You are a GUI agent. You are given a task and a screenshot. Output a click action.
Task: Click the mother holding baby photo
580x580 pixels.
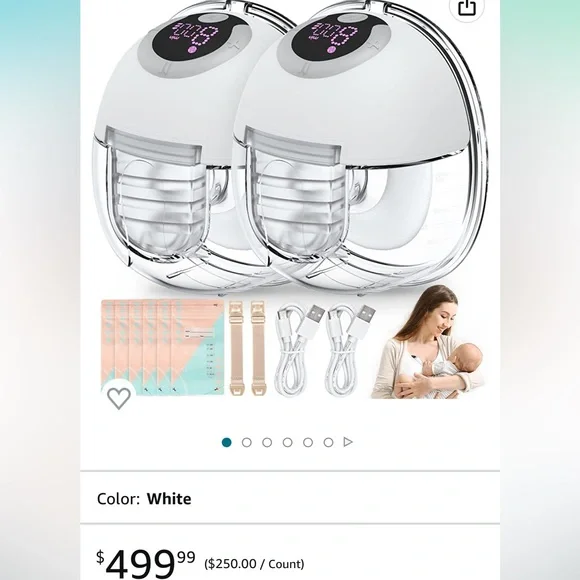(x=427, y=342)
